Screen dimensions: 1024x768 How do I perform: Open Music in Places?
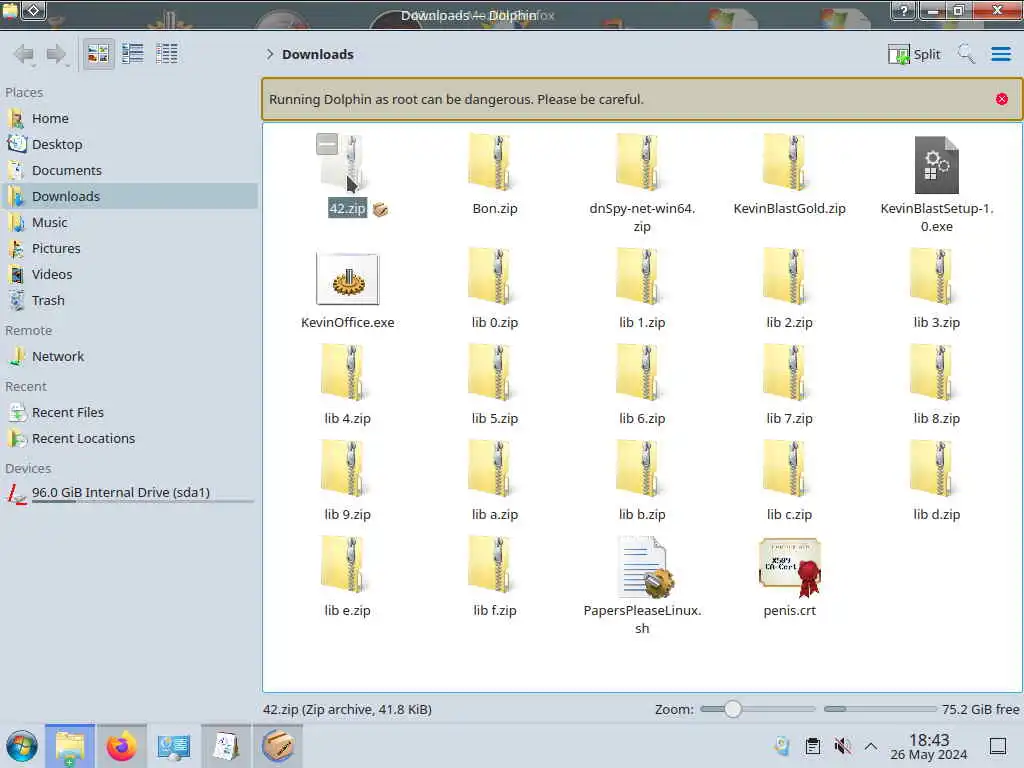point(129,223)
